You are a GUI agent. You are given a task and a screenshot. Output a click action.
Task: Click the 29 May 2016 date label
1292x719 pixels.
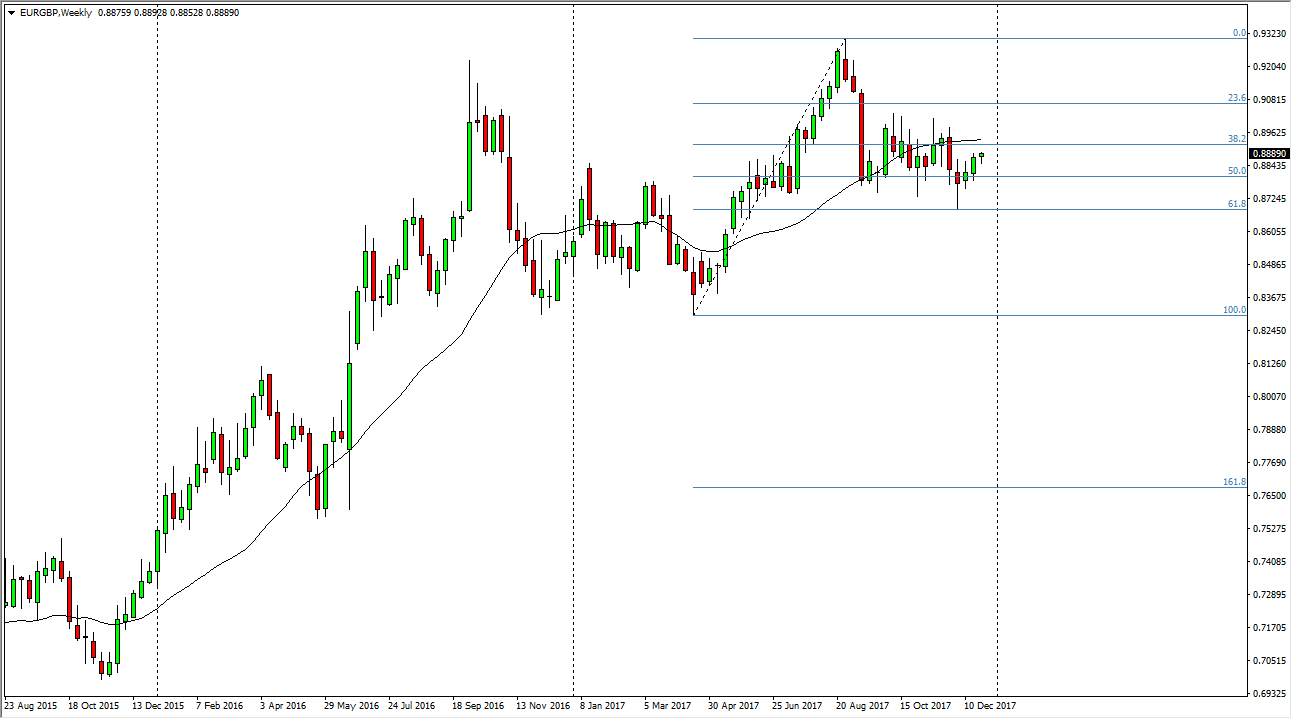[x=352, y=706]
